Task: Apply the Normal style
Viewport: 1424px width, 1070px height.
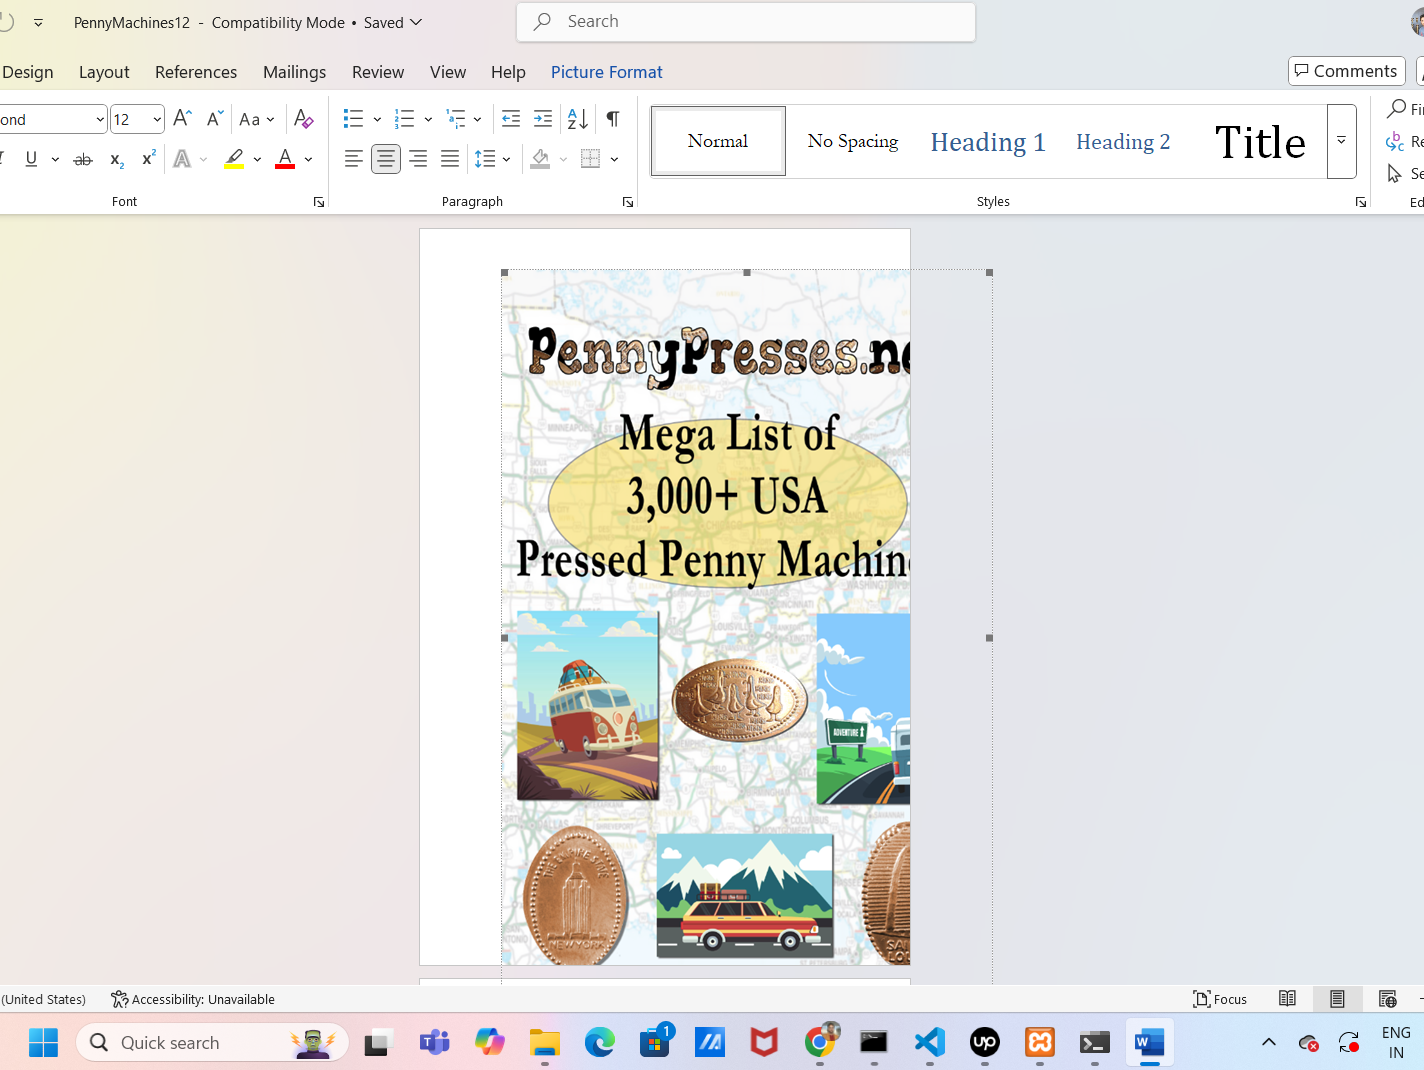Action: tap(718, 141)
